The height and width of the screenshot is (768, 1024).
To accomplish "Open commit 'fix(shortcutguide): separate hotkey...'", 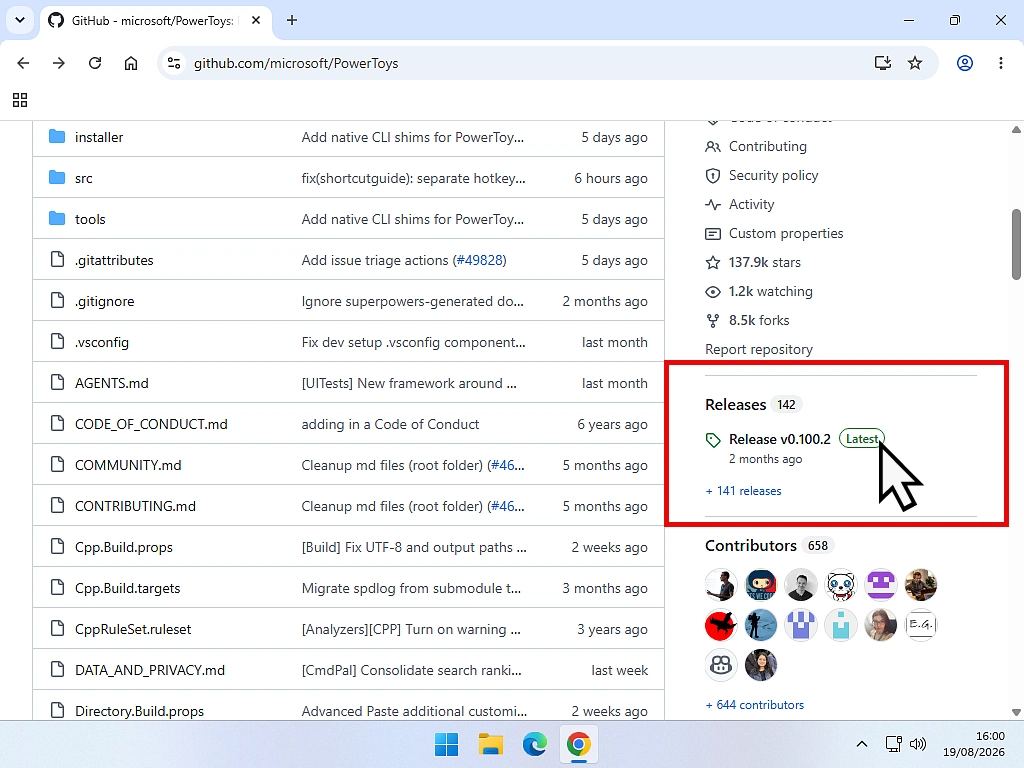I will coord(413,178).
